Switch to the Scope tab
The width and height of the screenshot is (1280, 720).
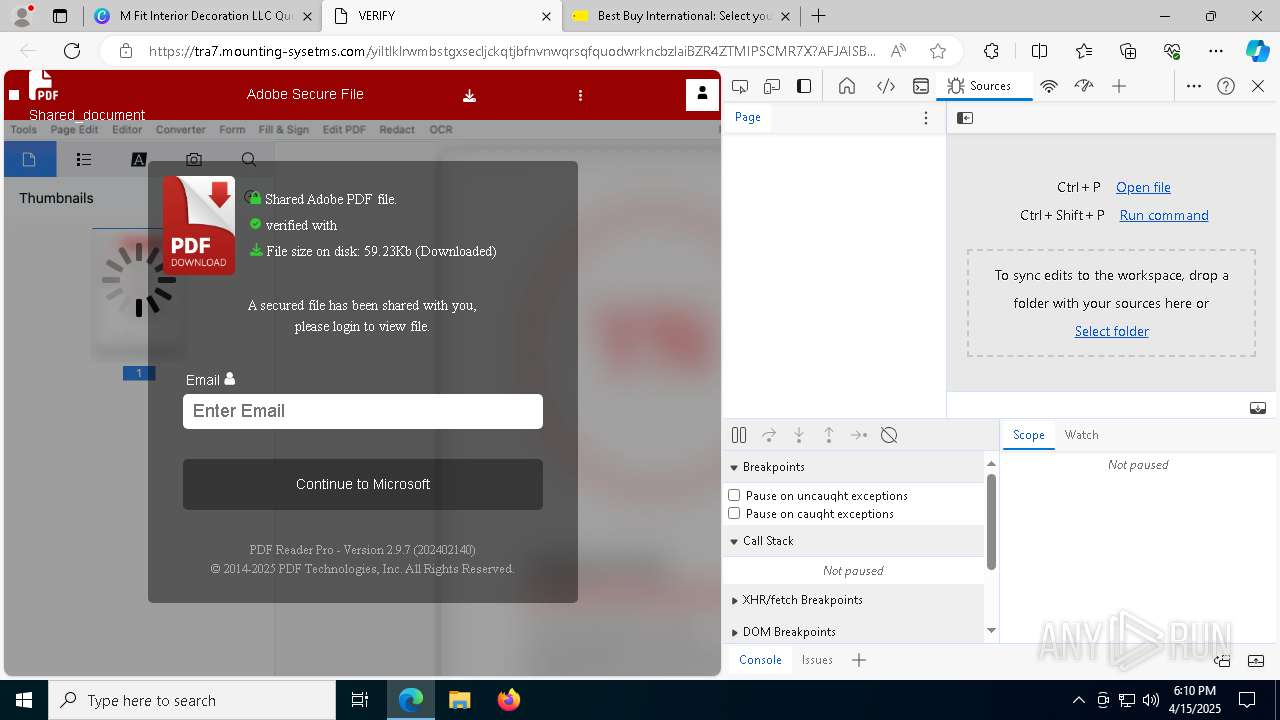[1028, 435]
